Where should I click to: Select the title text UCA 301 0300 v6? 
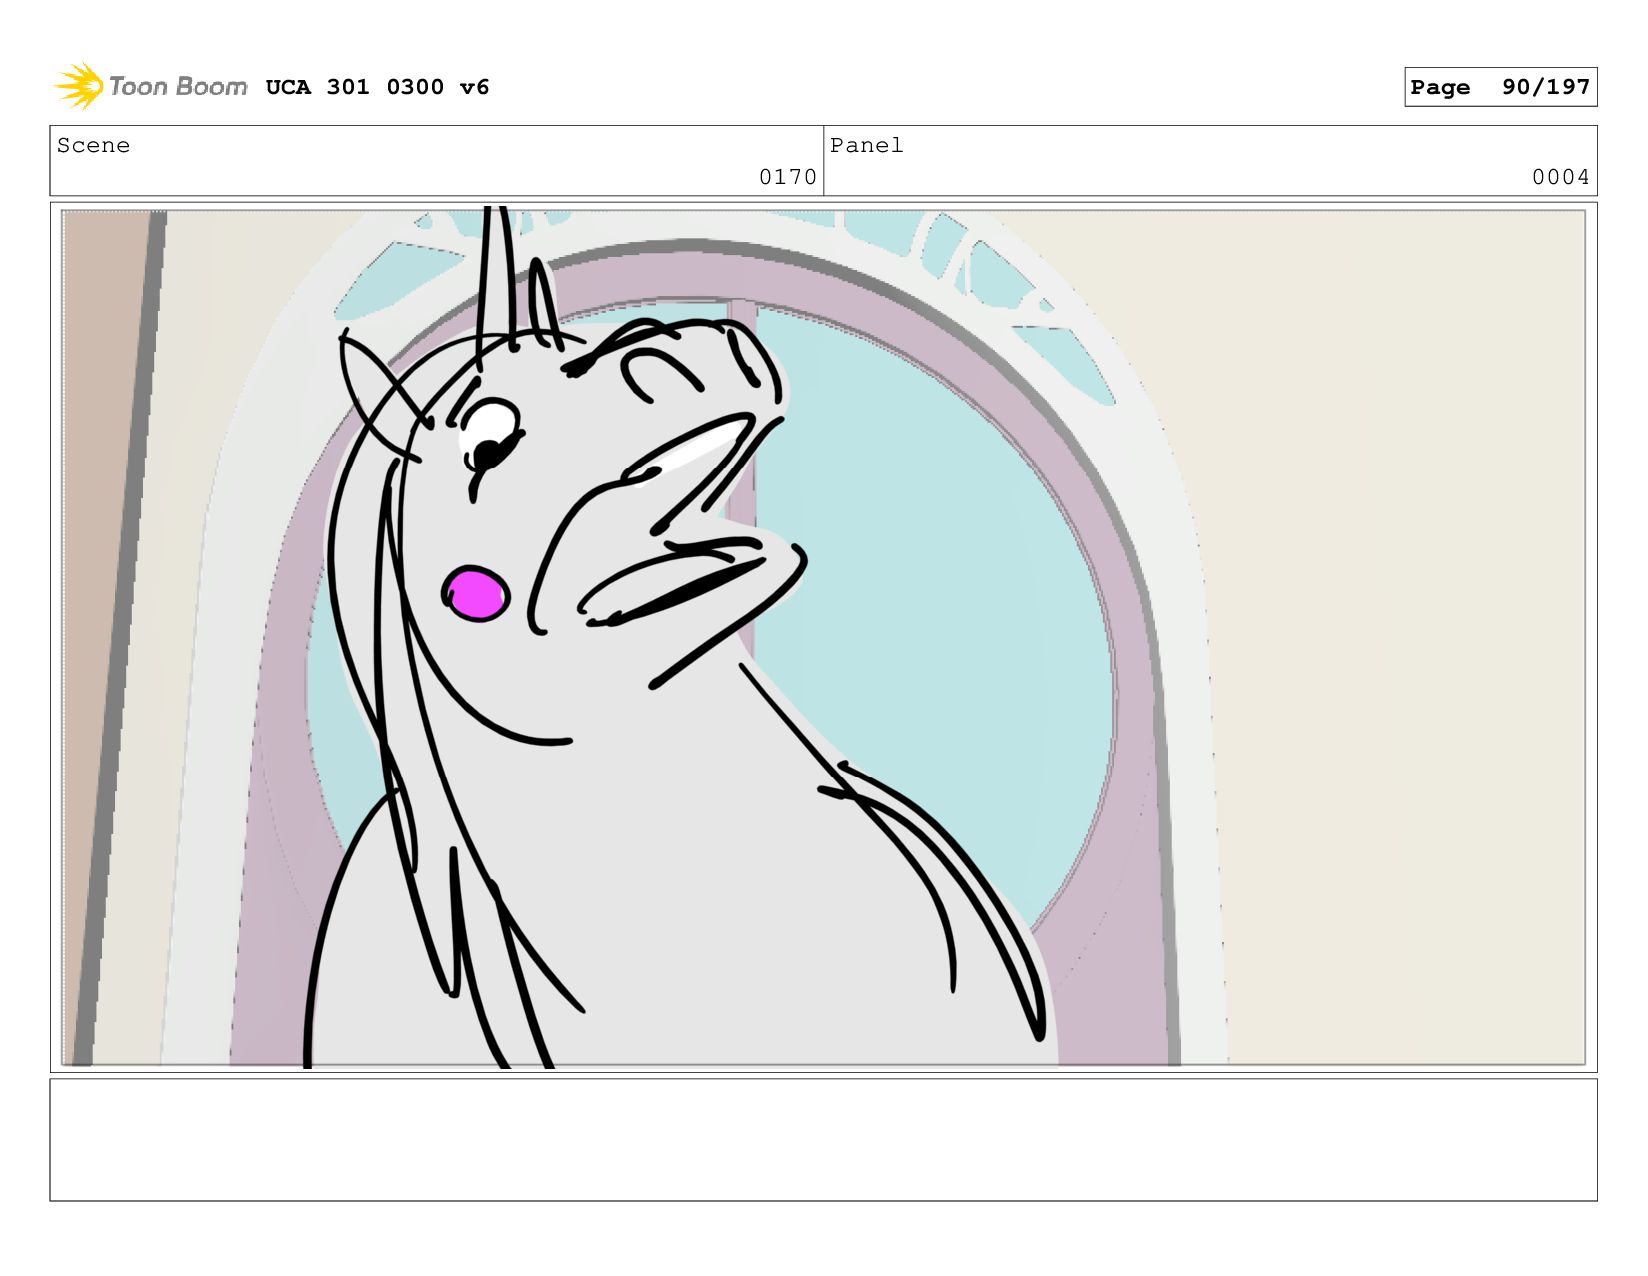[377, 87]
